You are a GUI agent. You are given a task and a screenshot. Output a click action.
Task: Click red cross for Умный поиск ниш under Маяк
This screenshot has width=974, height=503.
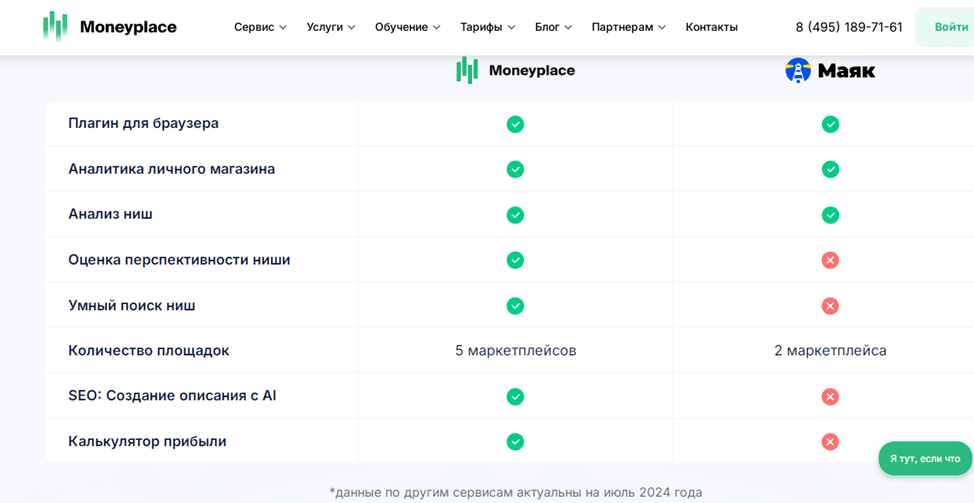click(830, 306)
